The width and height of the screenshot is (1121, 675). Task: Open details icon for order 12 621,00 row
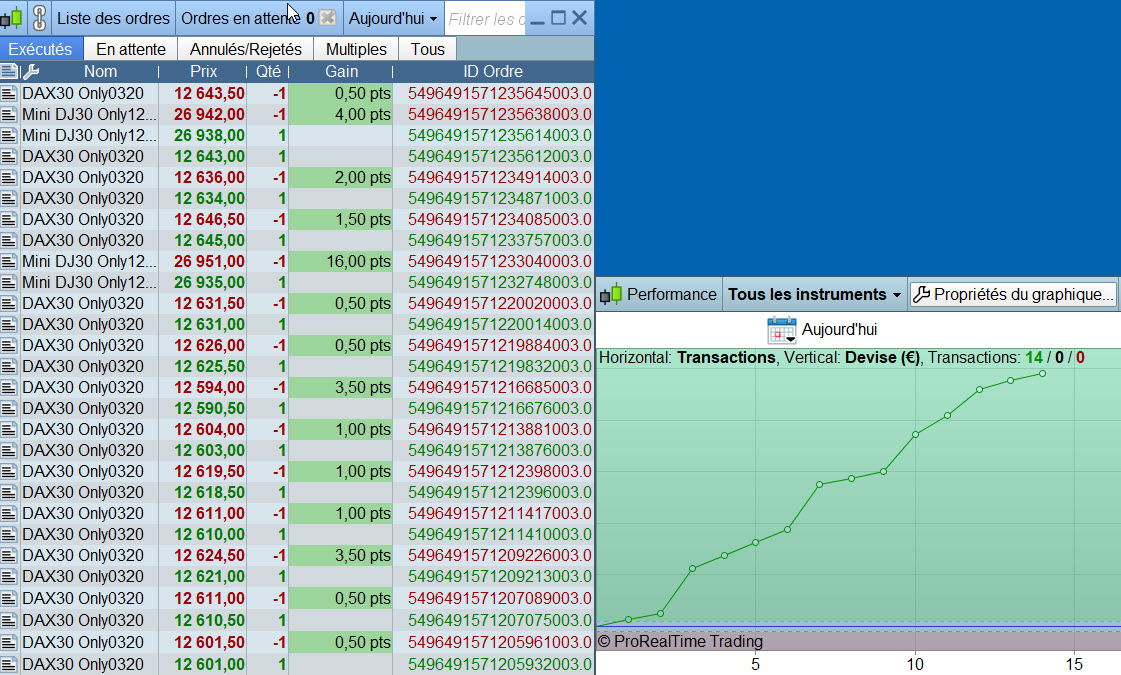pyautogui.click(x=9, y=576)
